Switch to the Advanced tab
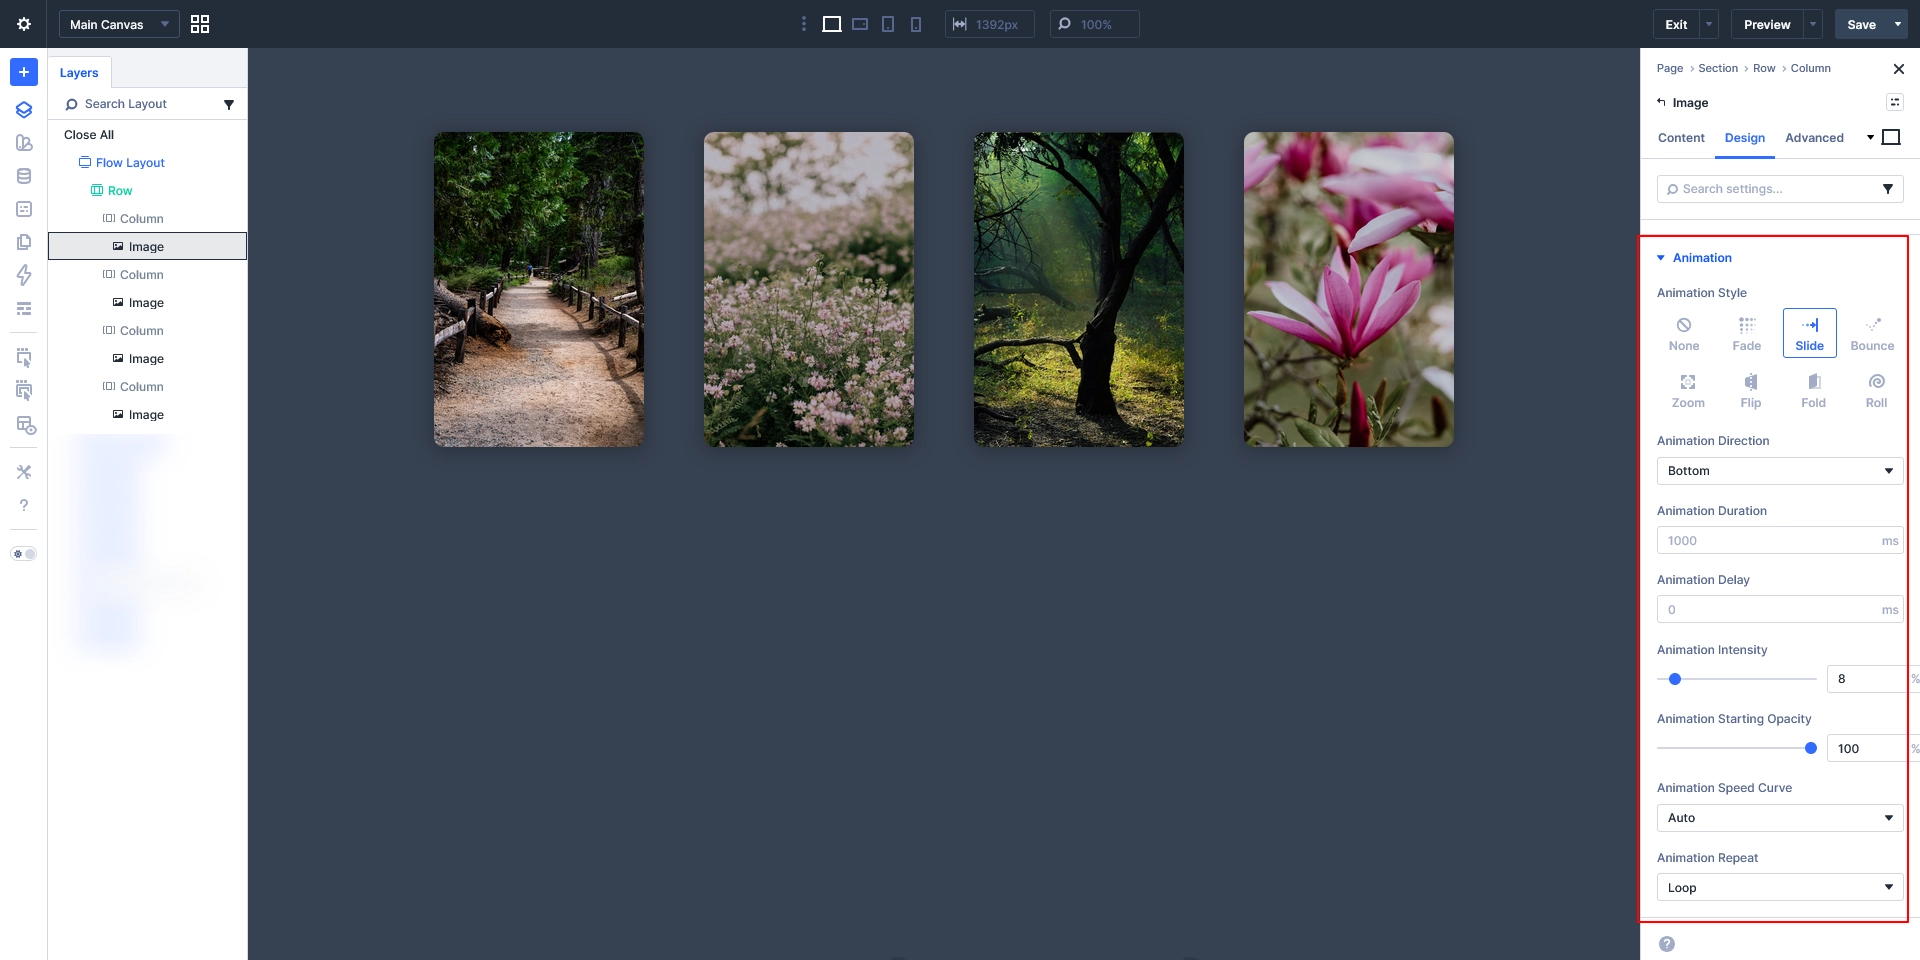This screenshot has height=960, width=1920. tap(1814, 138)
